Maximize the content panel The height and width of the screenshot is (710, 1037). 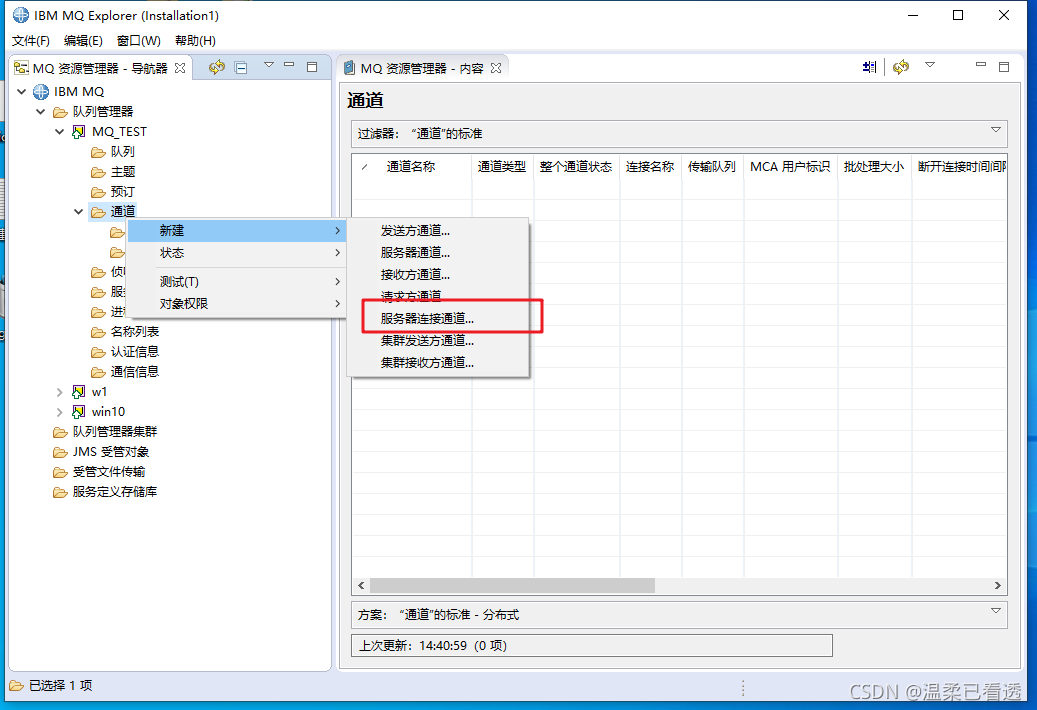tap(1004, 67)
